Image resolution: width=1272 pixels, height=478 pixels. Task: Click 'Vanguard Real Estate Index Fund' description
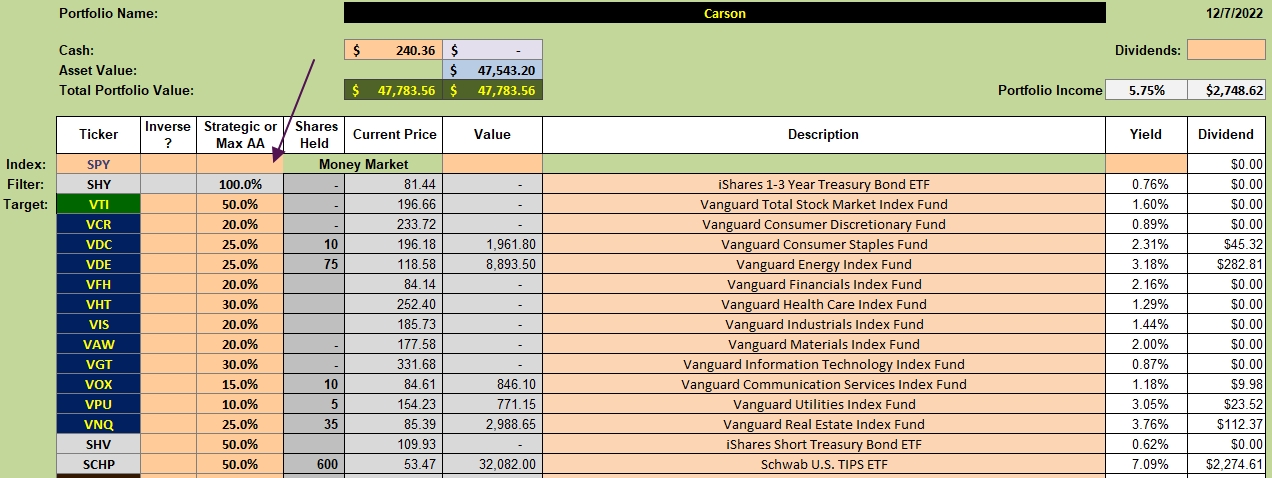click(x=823, y=424)
